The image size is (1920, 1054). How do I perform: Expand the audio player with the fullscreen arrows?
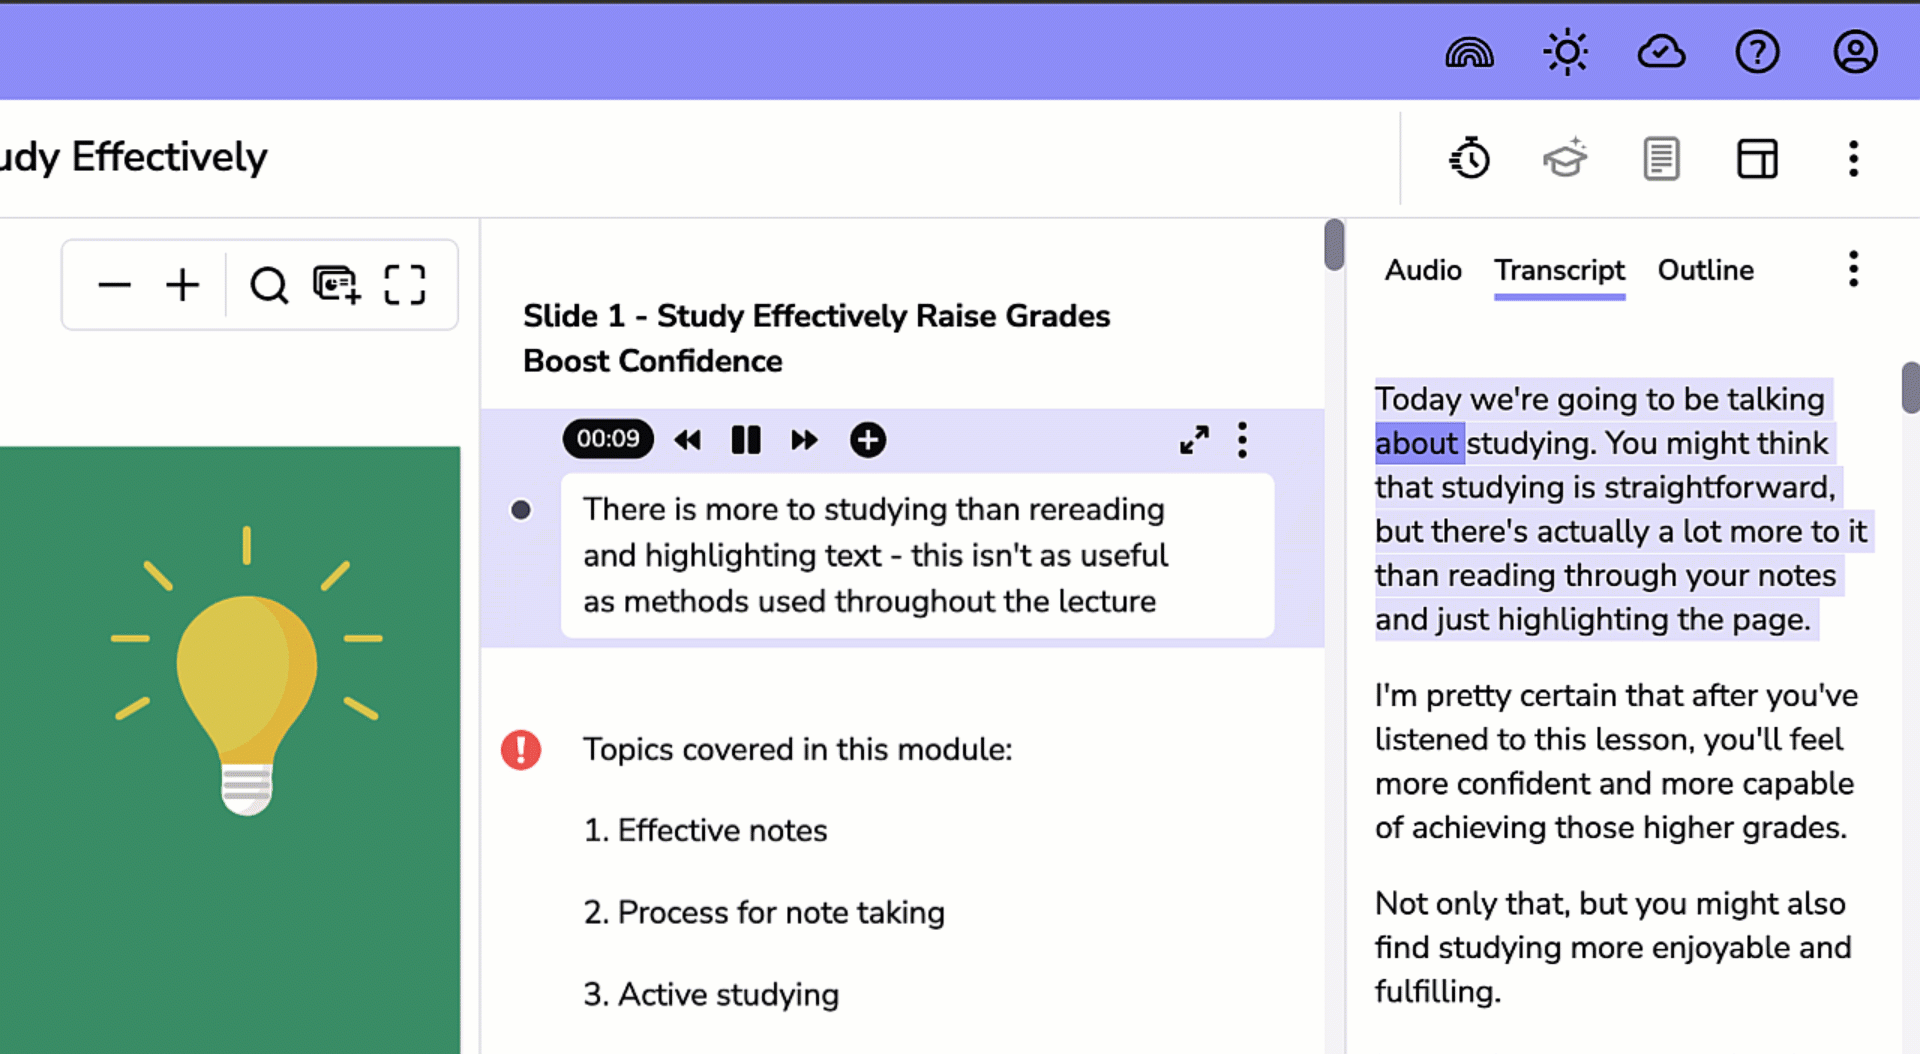1193,440
